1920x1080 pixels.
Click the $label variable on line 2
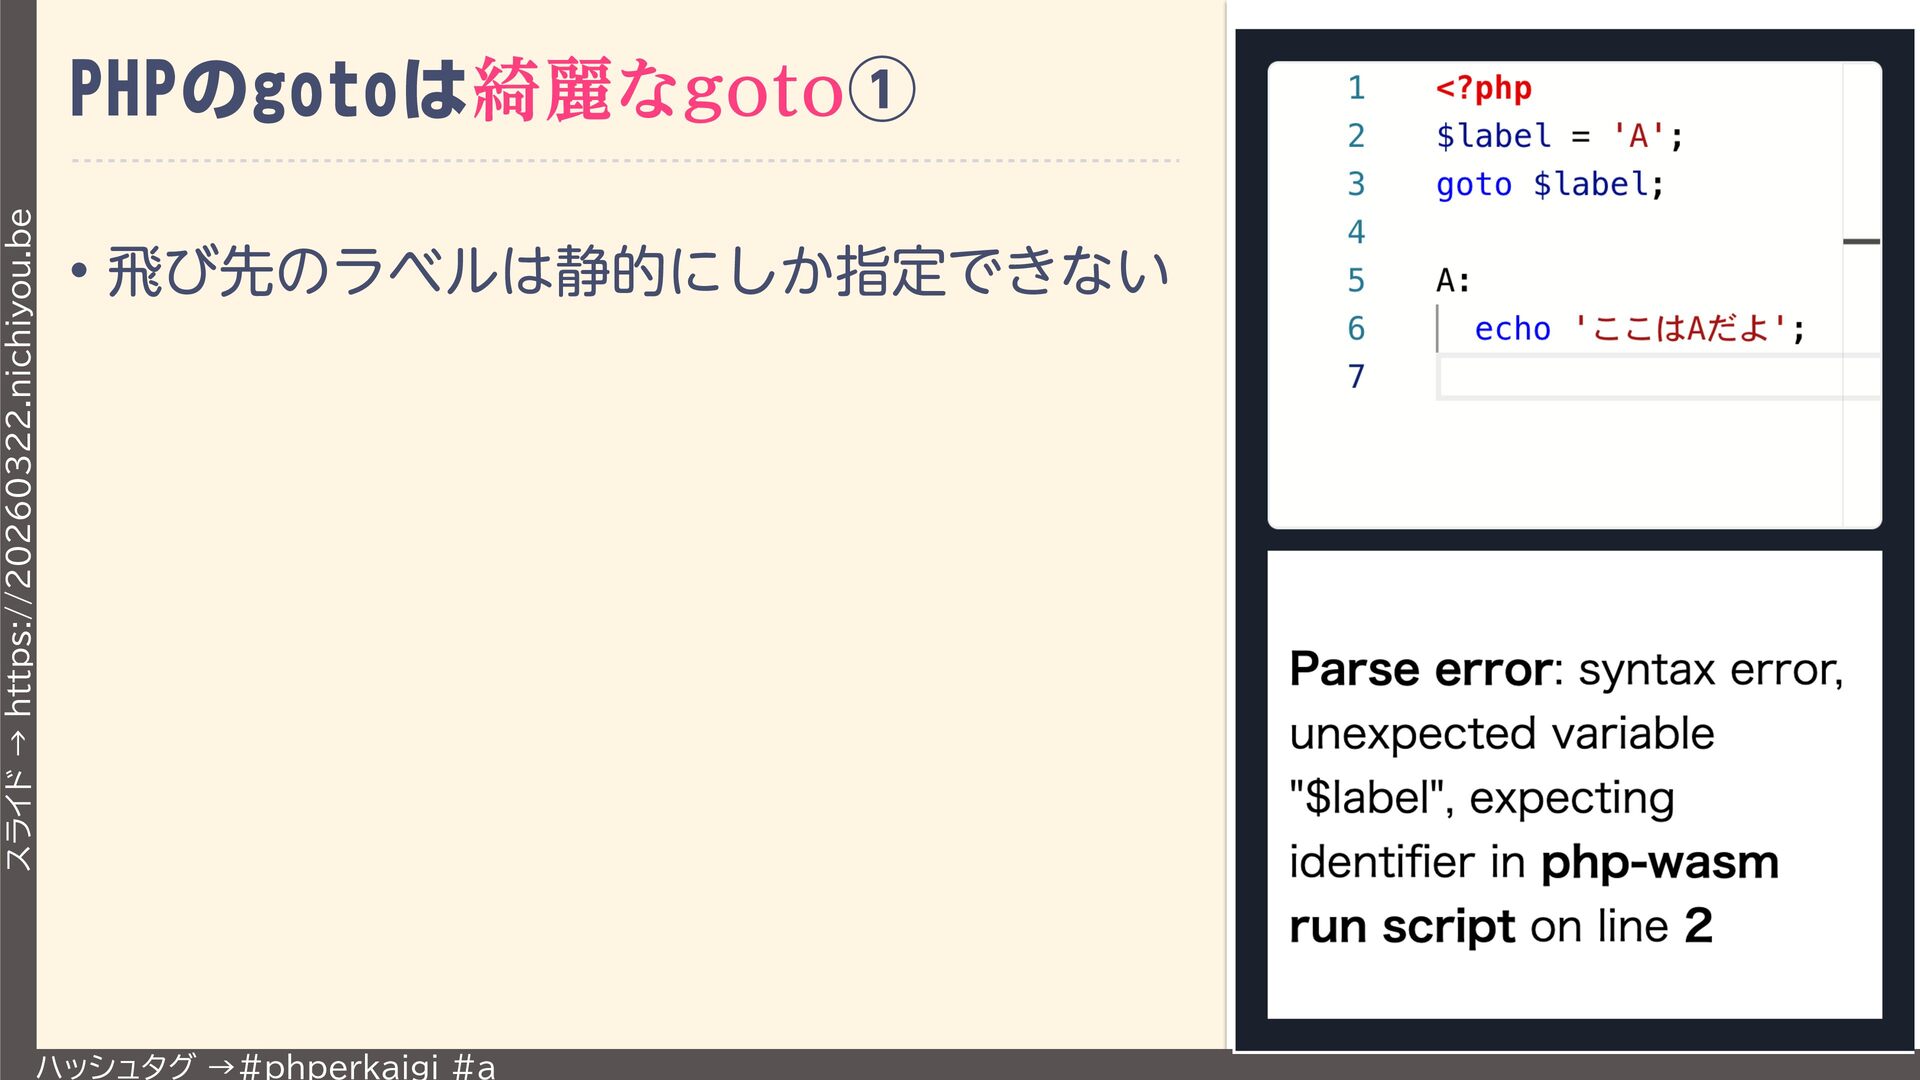pyautogui.click(x=1493, y=136)
